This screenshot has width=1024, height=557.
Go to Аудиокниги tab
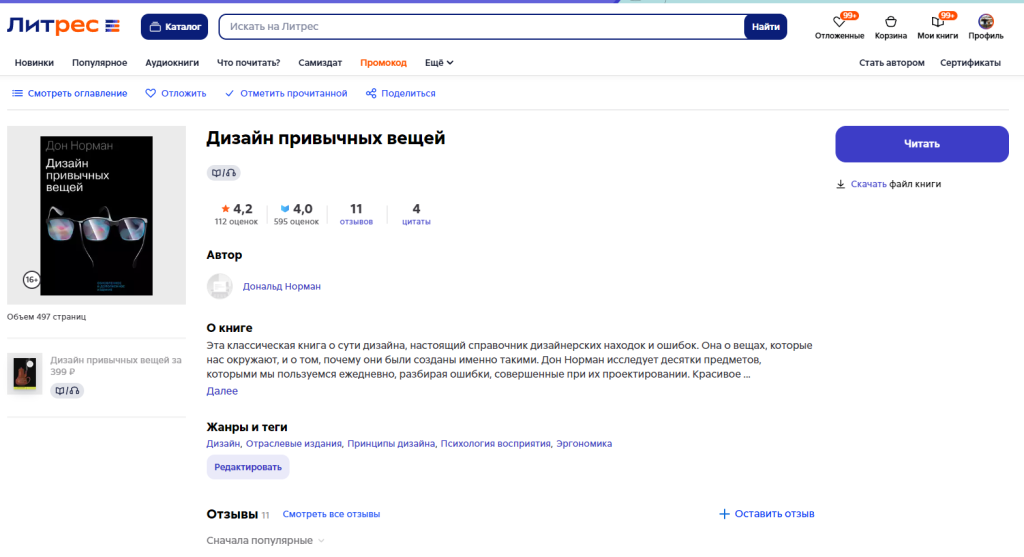coord(172,63)
